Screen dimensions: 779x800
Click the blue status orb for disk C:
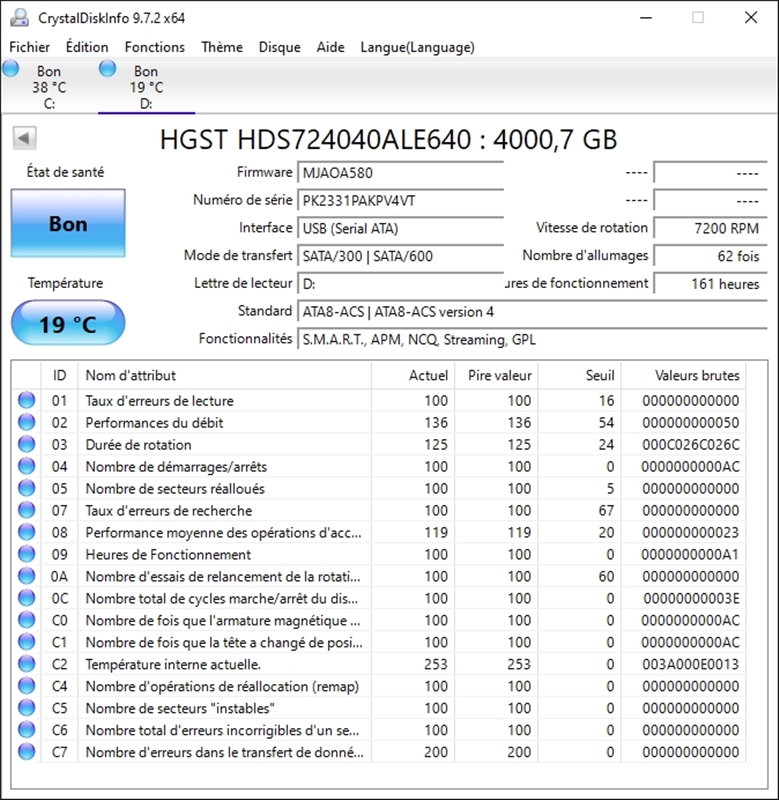10,68
